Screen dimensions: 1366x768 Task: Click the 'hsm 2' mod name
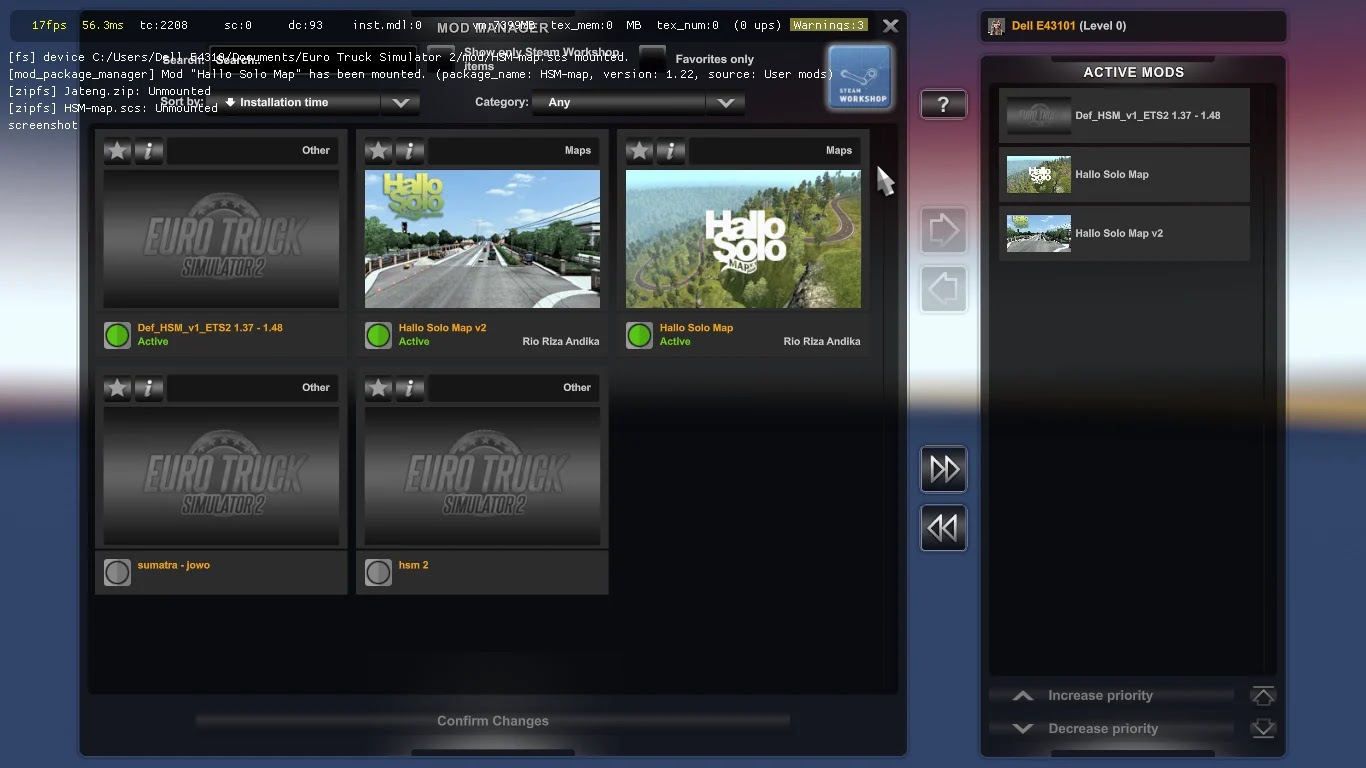tap(414, 565)
